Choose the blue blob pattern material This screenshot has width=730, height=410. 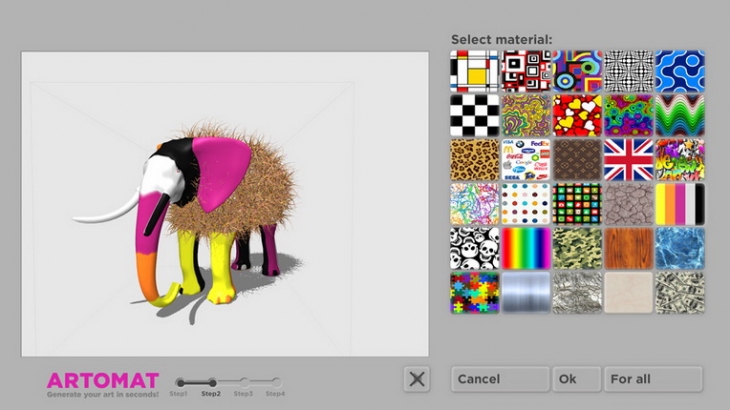(680, 71)
